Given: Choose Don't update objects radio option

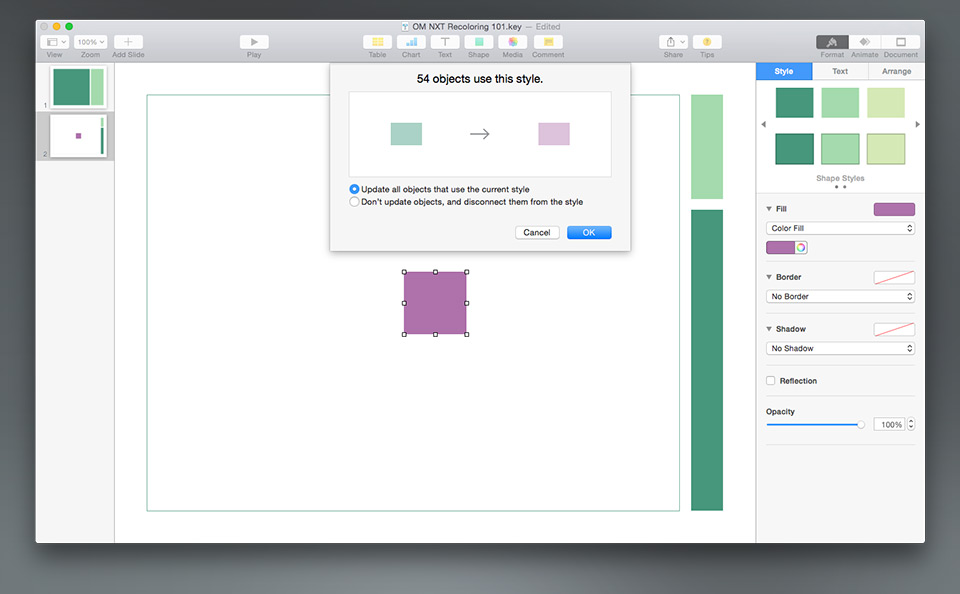Looking at the screenshot, I should point(354,202).
